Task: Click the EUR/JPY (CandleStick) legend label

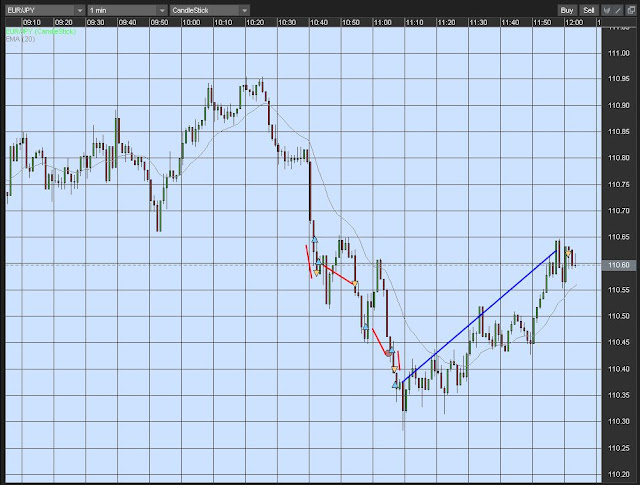Action: click(x=40, y=31)
